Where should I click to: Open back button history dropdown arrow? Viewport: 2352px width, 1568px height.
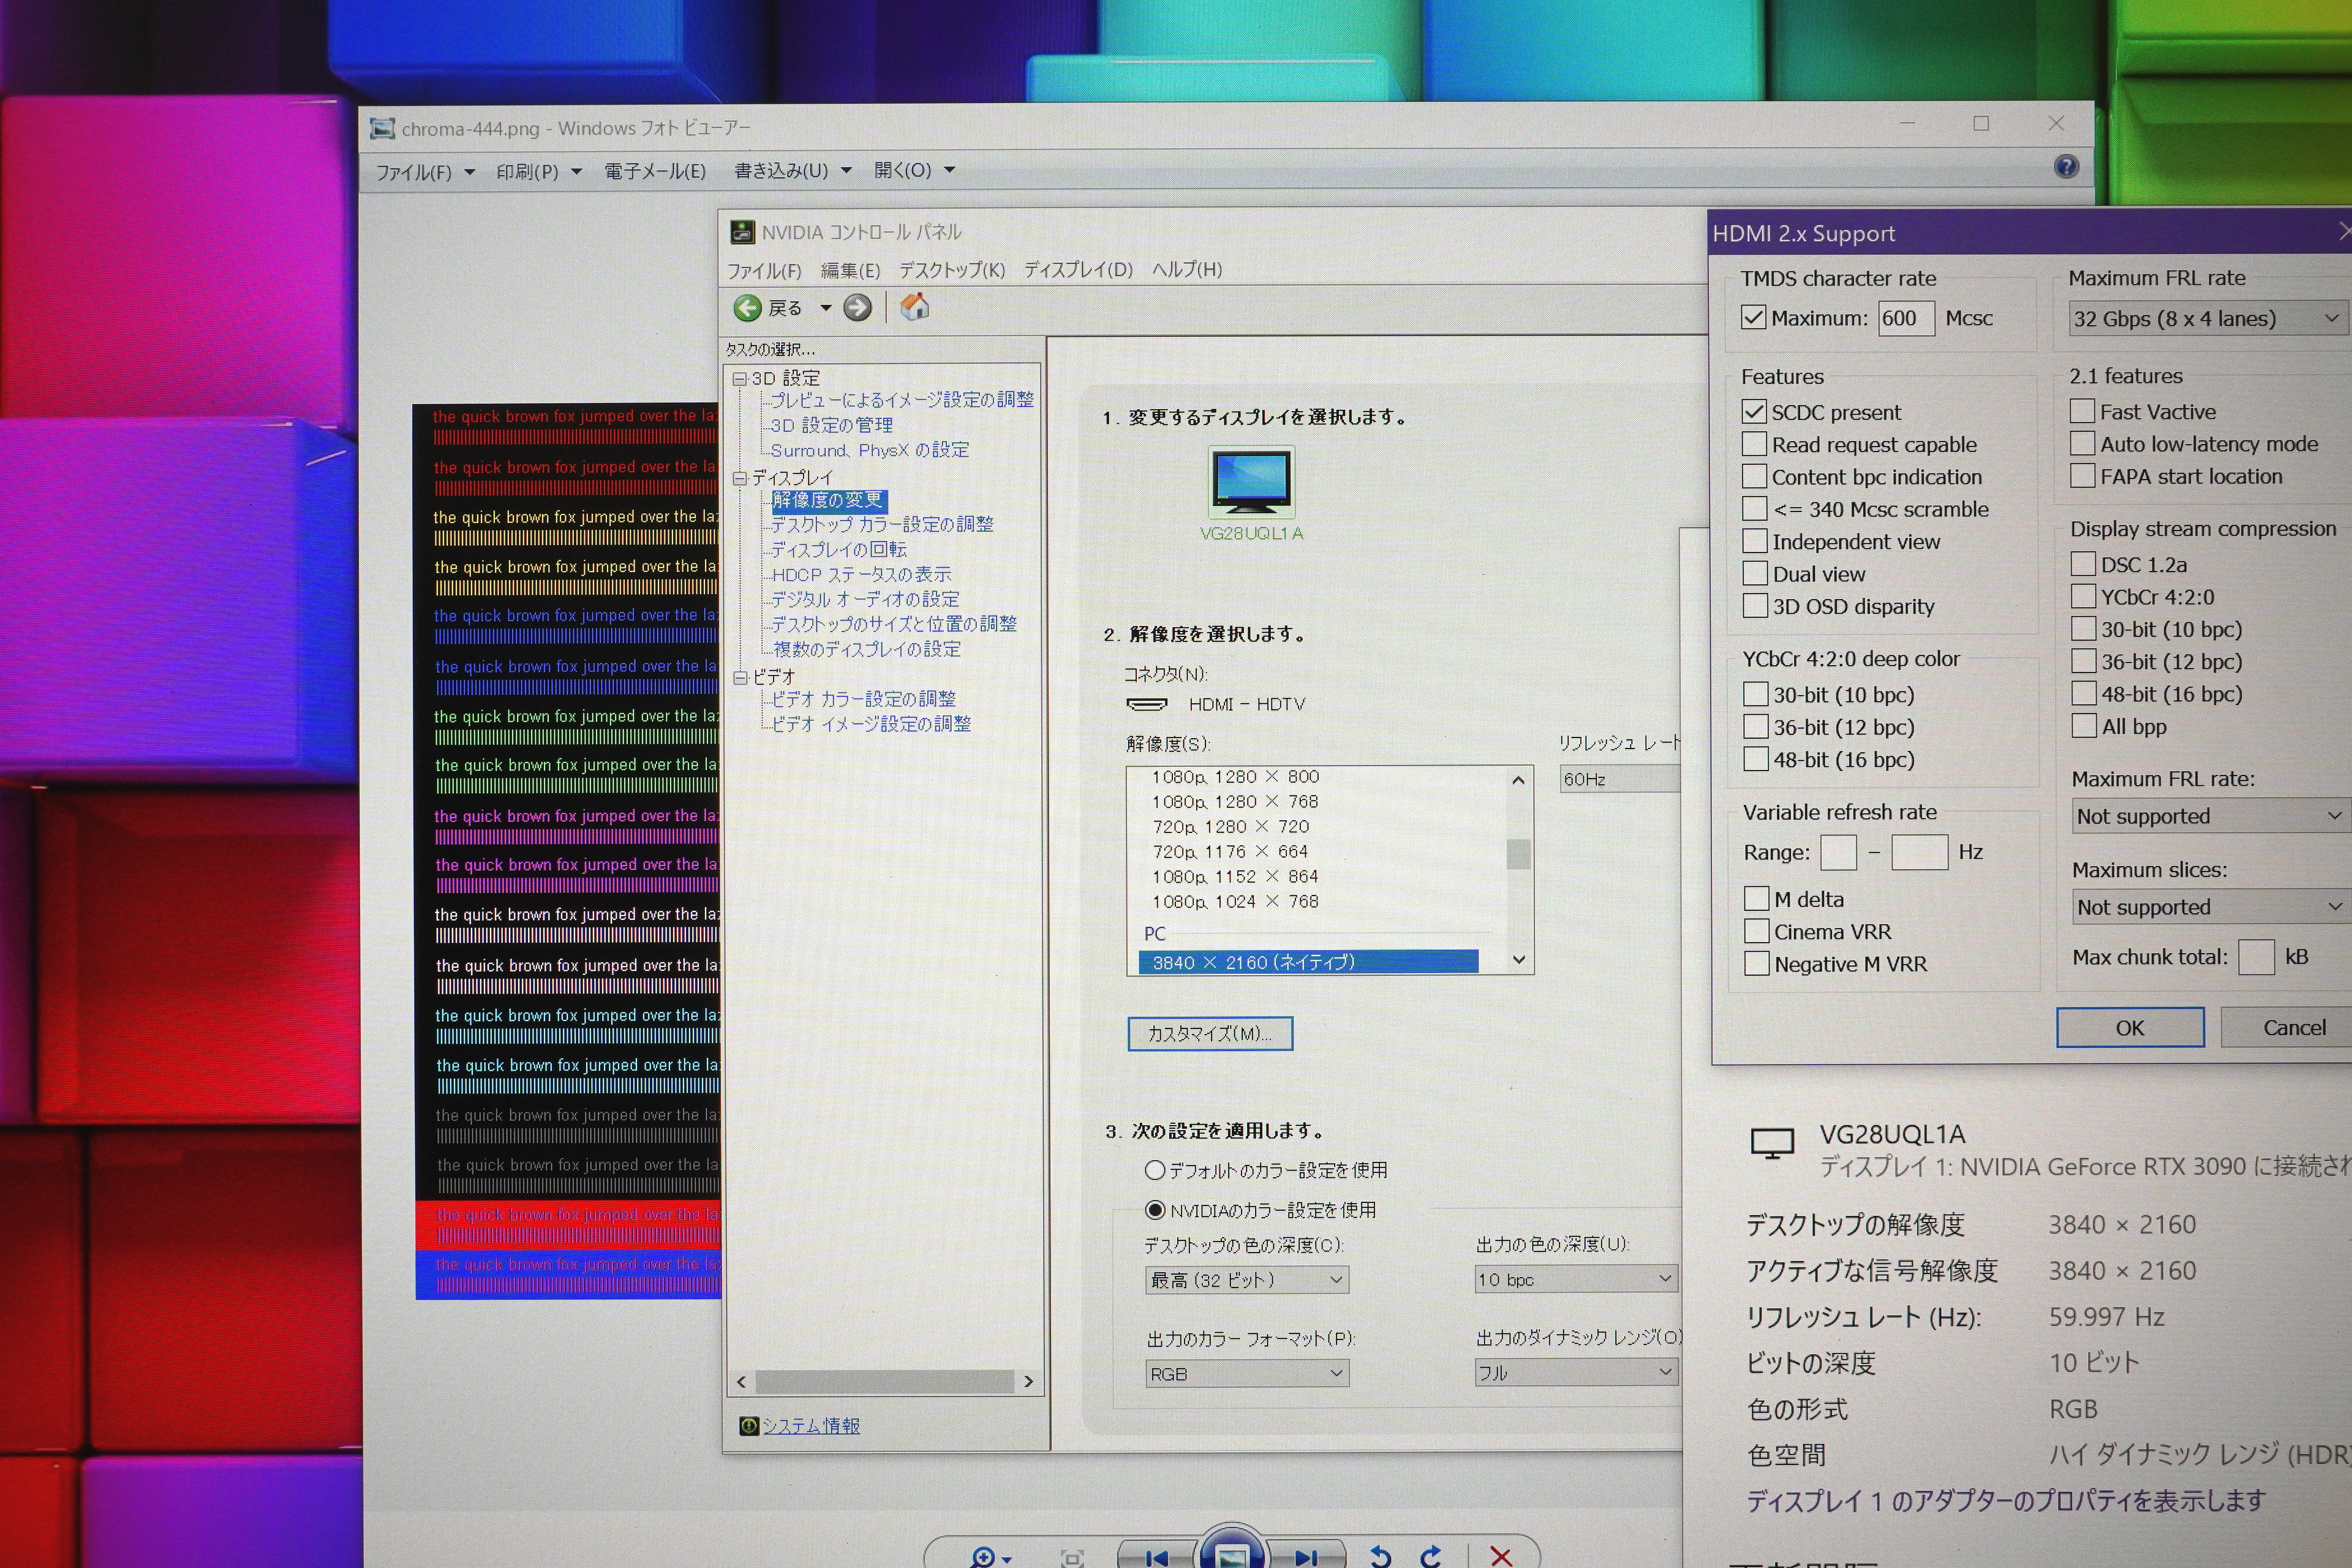[826, 308]
